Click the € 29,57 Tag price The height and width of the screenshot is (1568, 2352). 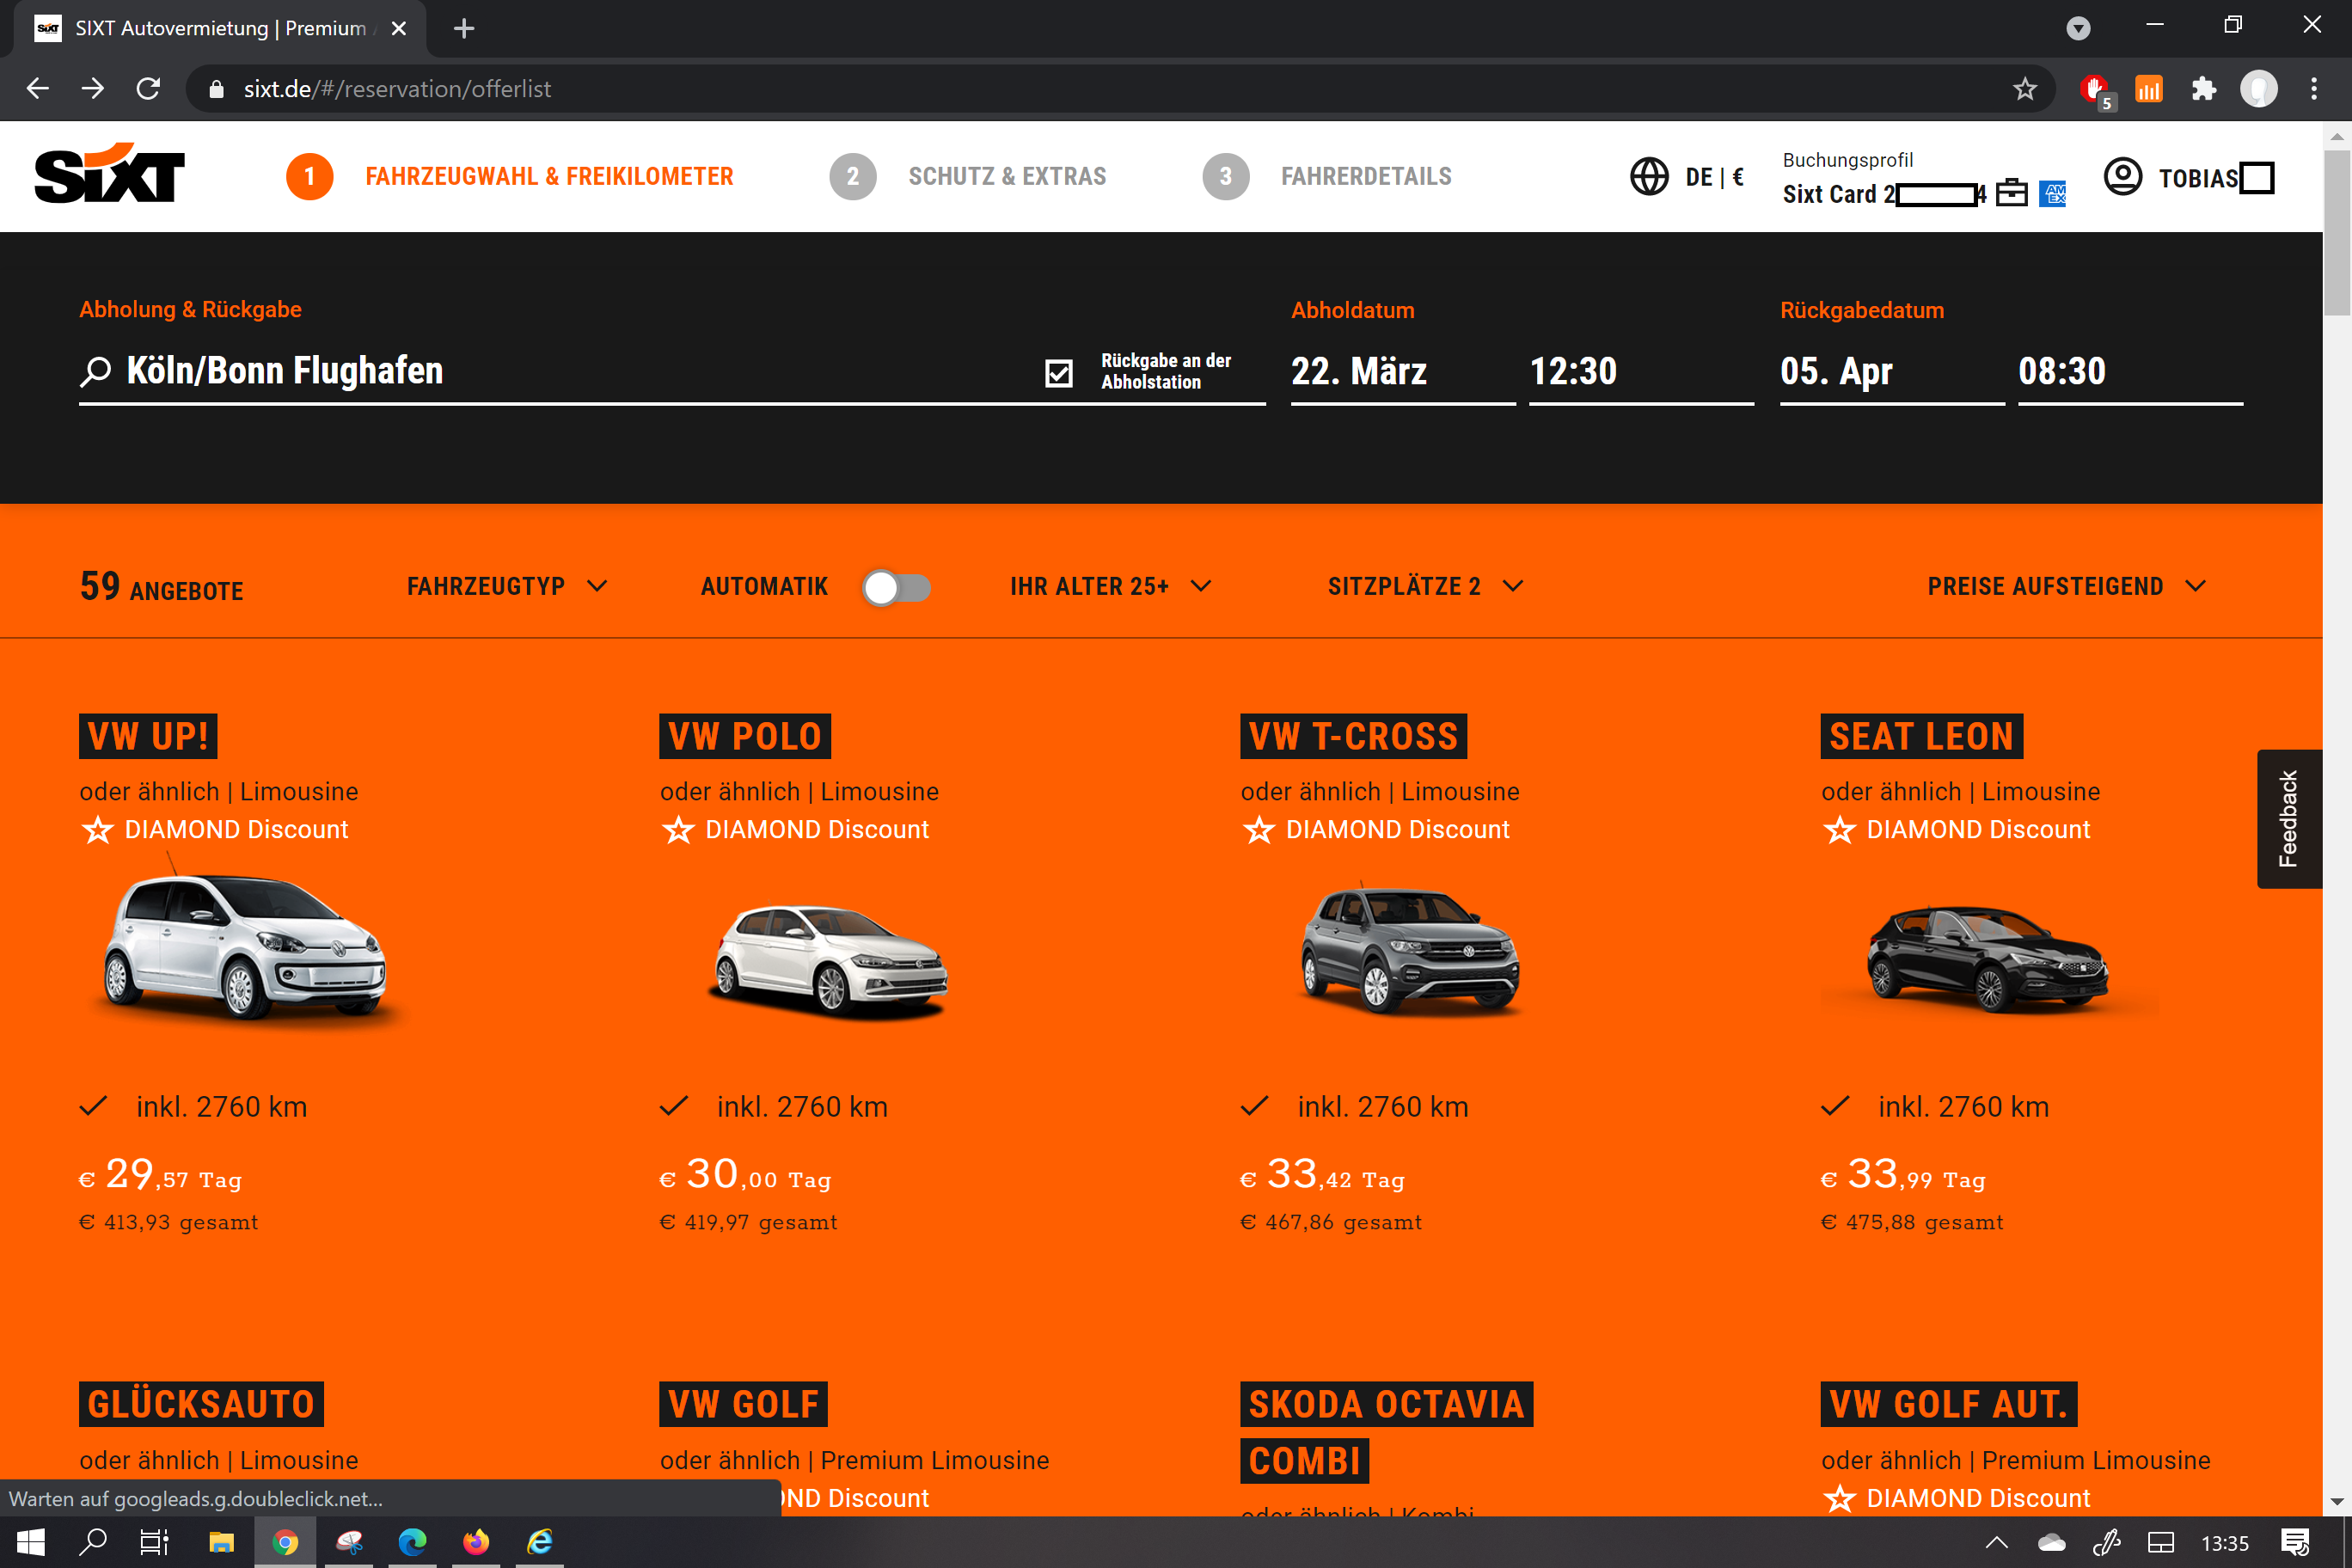tap(160, 1176)
